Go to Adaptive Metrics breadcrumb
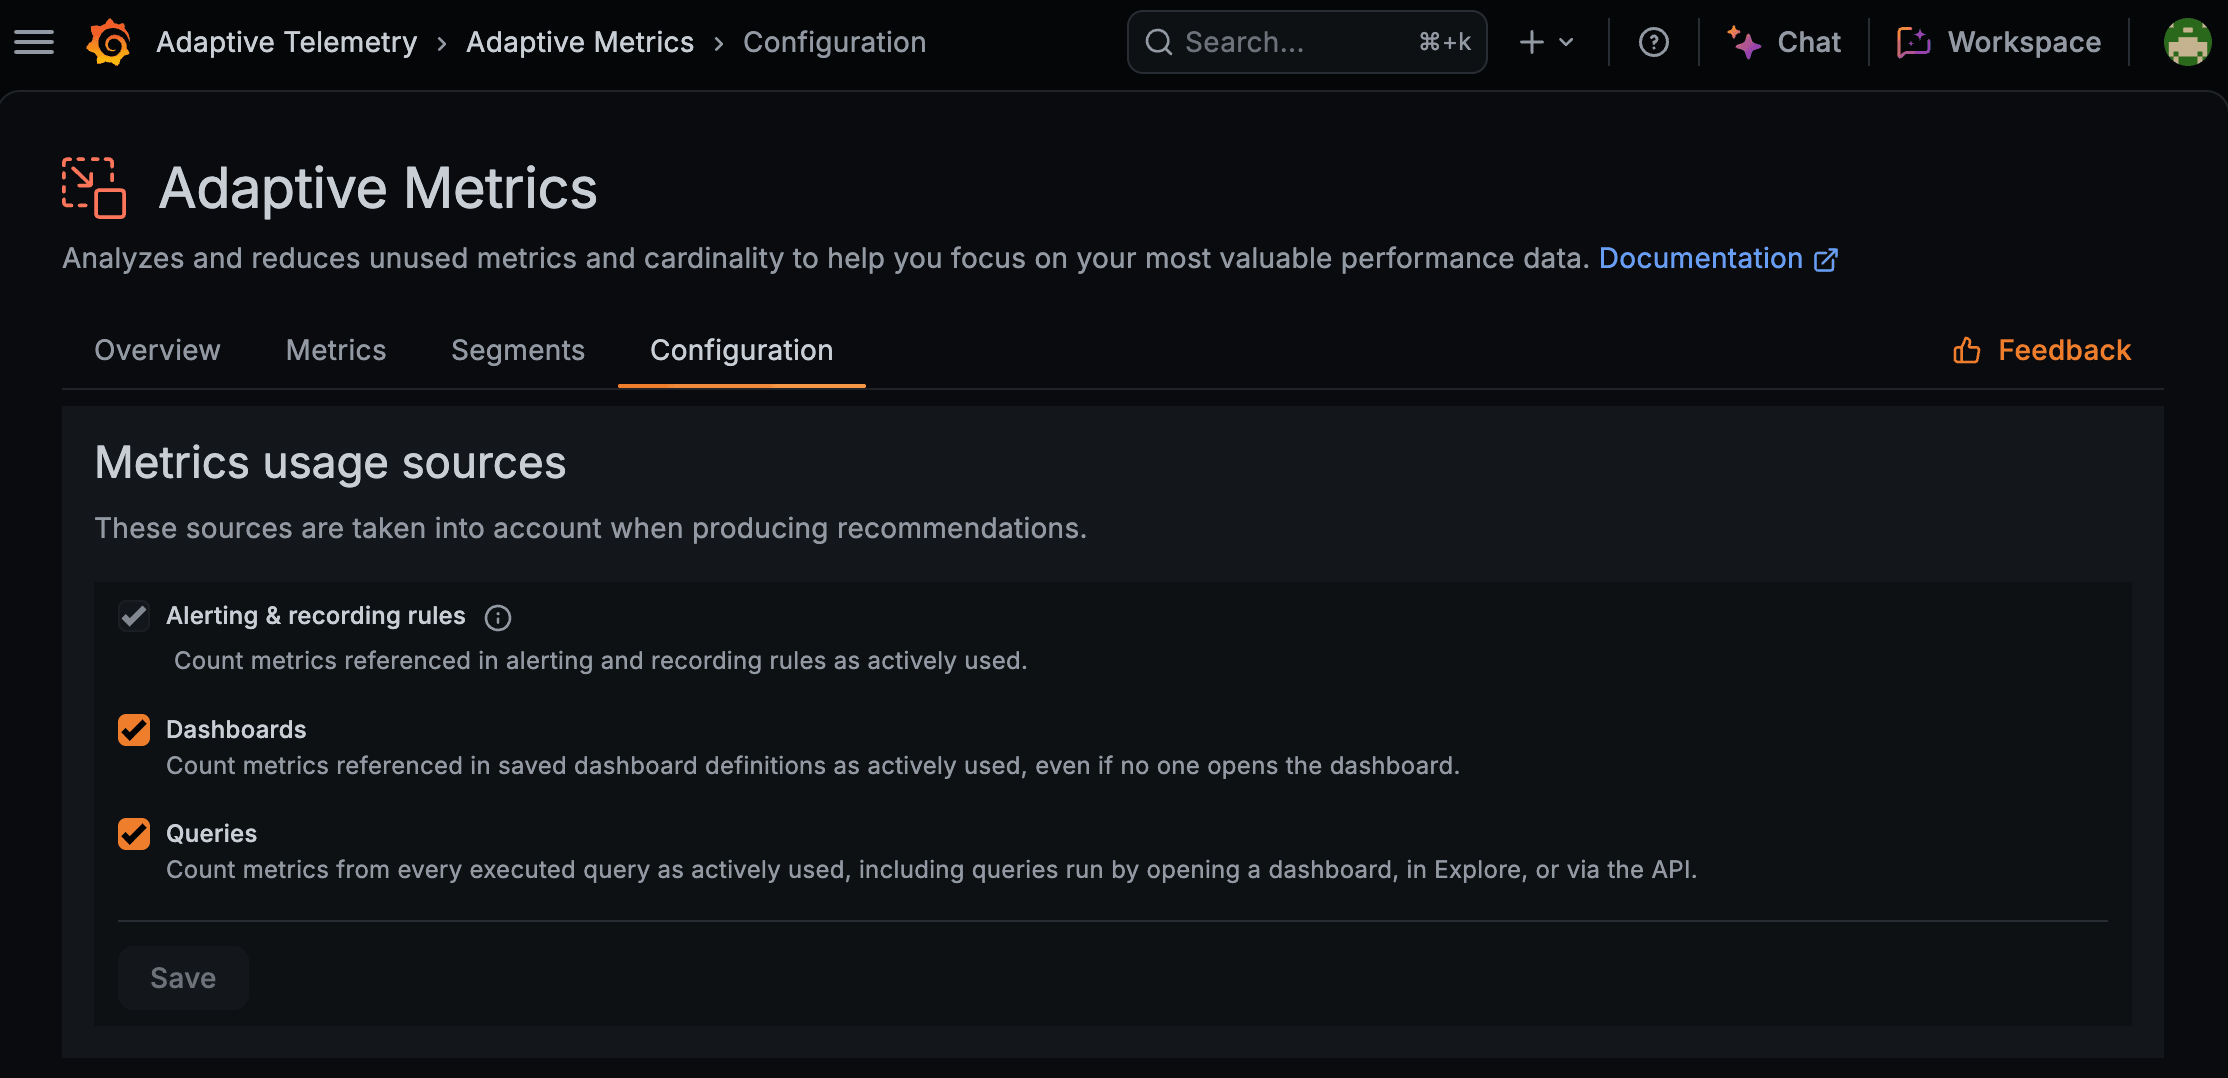Screen dimensions: 2228x1078 pyautogui.click(x=580, y=42)
